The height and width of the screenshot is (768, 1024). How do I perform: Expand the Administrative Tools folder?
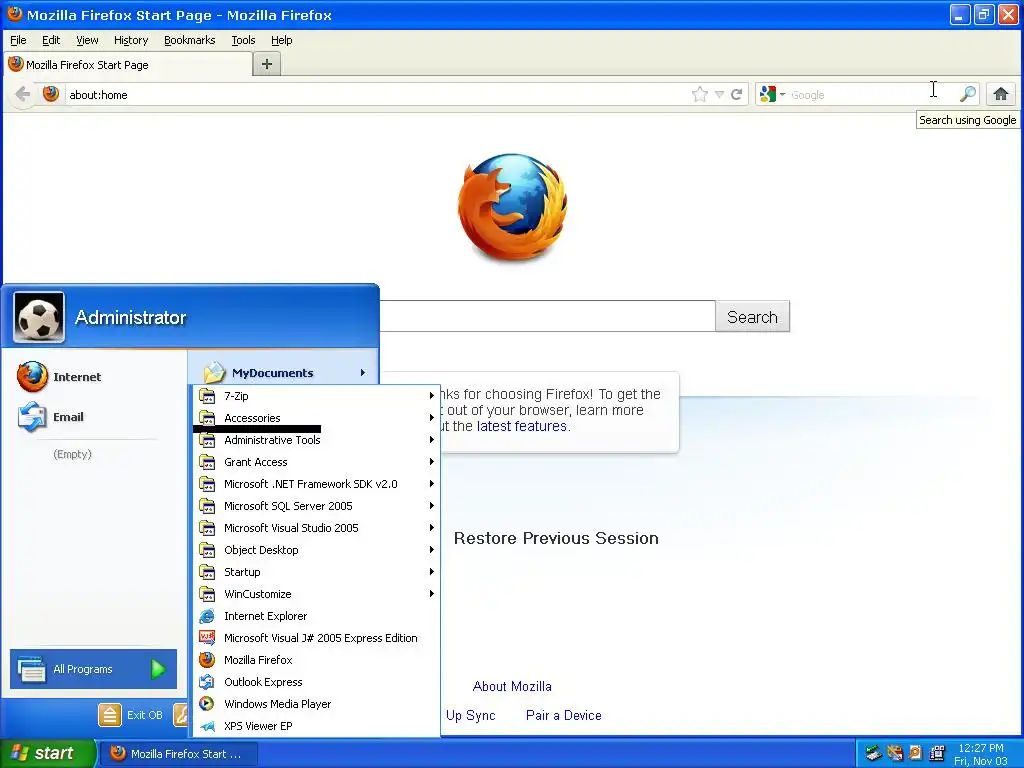point(317,440)
